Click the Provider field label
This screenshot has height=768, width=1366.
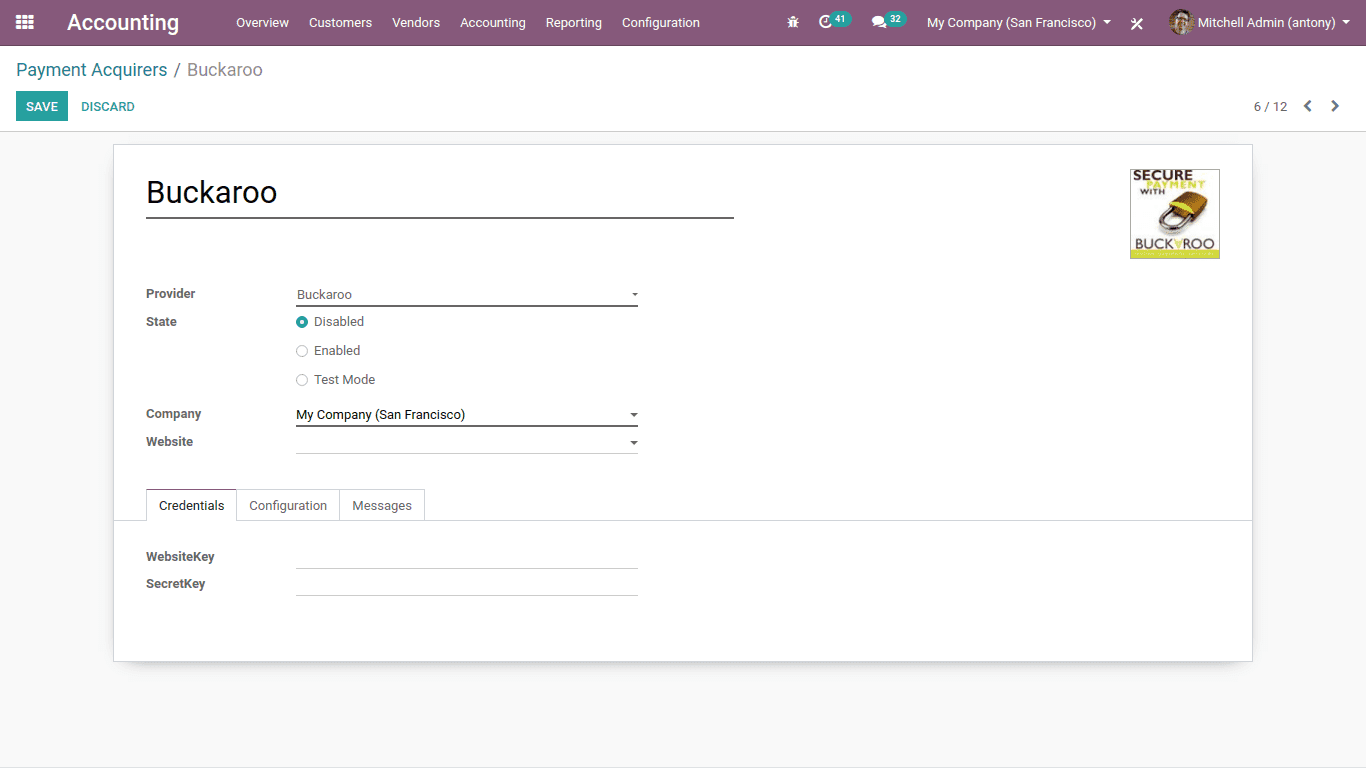click(x=171, y=294)
